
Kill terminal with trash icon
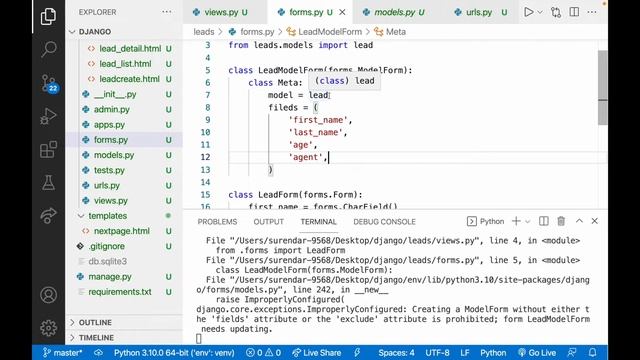click(x=561, y=221)
